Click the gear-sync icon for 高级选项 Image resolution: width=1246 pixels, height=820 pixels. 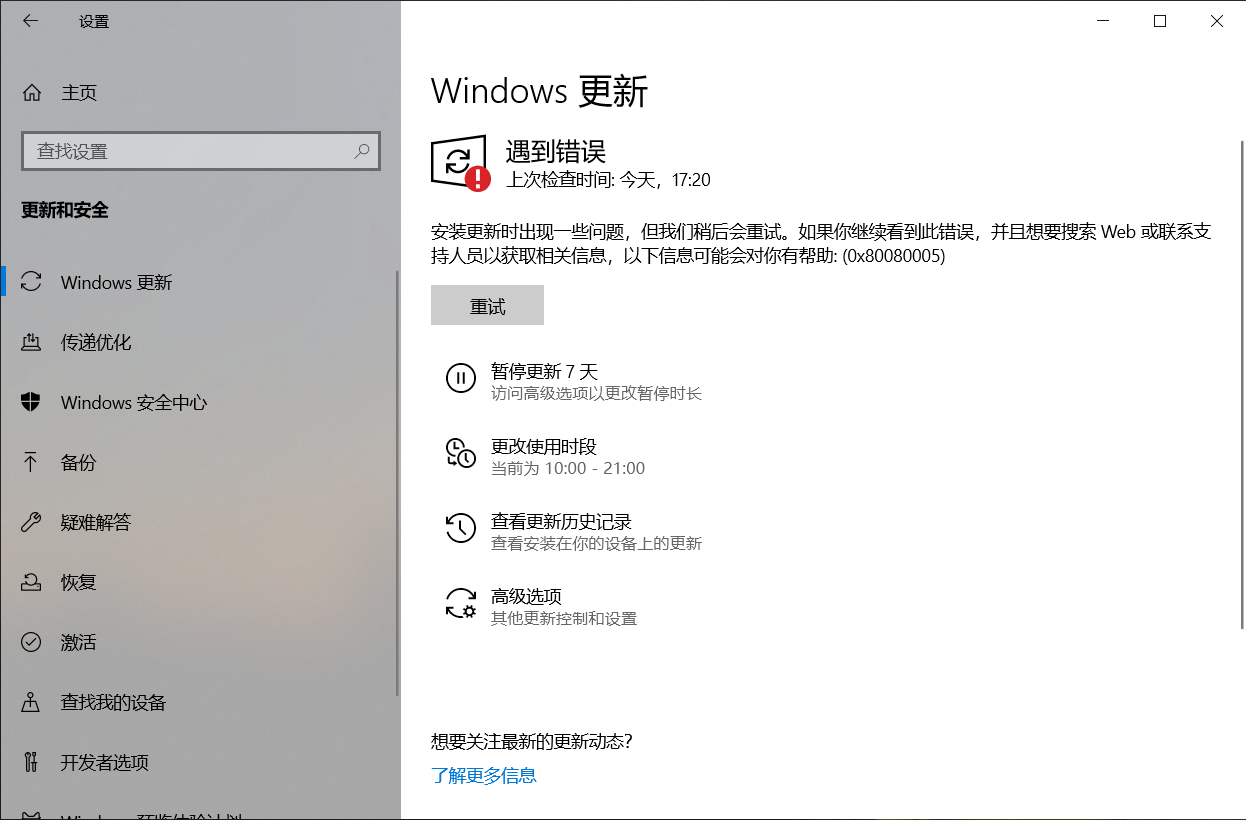(460, 603)
